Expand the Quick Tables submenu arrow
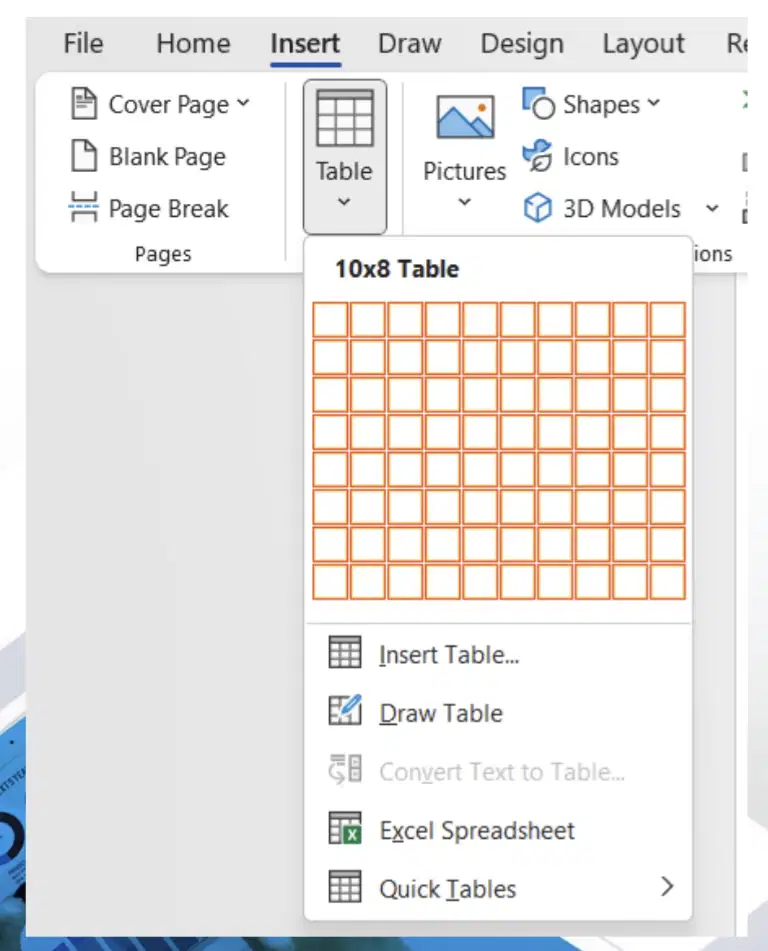The image size is (768, 951). [x=667, y=887]
